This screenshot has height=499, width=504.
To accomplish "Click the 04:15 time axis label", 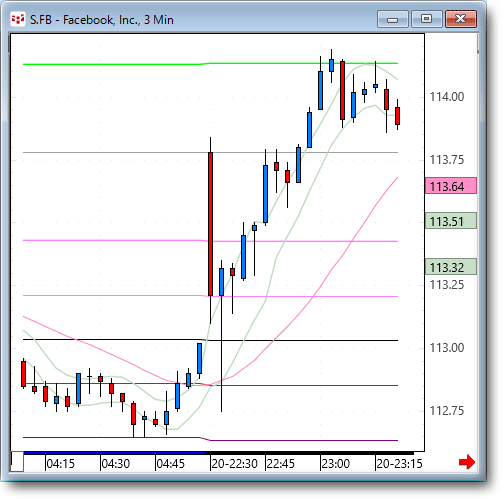I will pos(61,464).
